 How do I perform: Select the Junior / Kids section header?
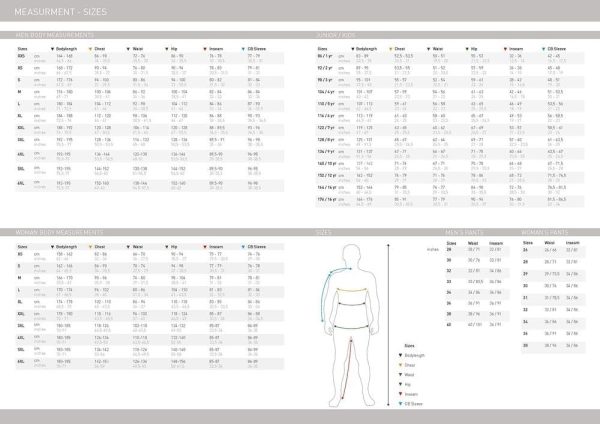coord(336,33)
